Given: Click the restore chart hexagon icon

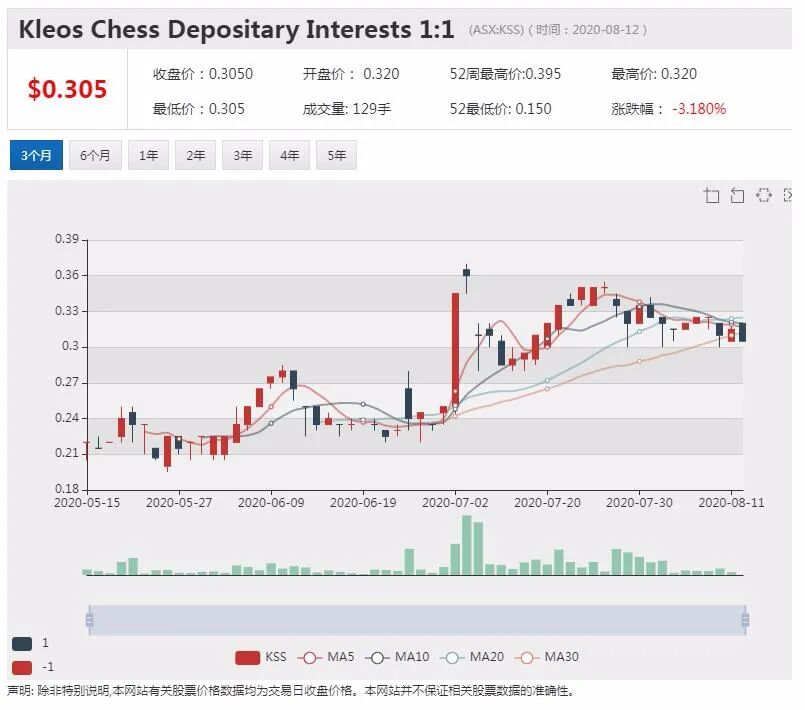Looking at the screenshot, I should 764,195.
